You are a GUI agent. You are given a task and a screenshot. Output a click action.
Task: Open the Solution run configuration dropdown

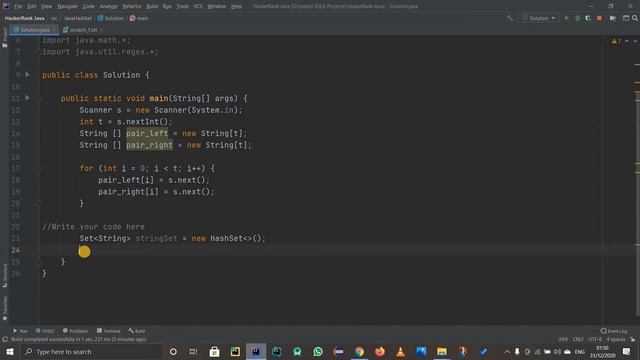(x=538, y=18)
